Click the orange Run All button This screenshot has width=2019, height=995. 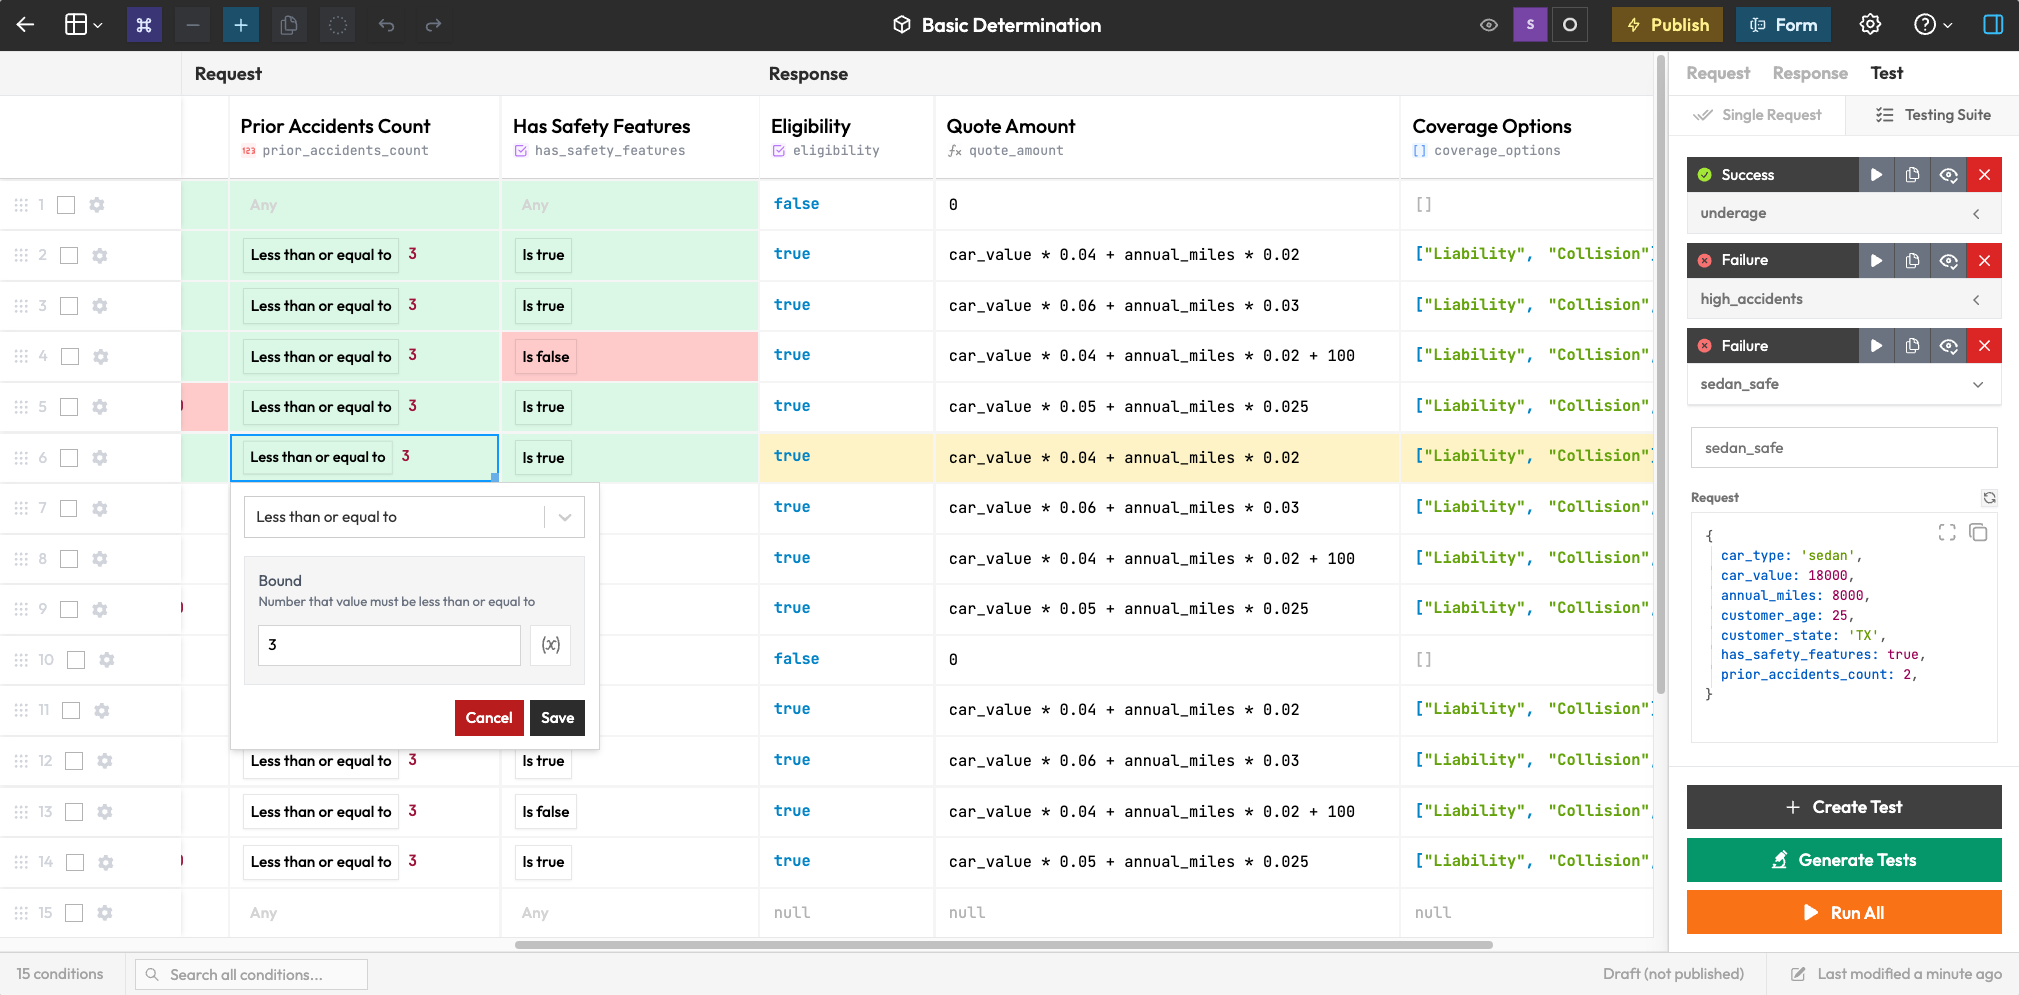click(1843, 912)
